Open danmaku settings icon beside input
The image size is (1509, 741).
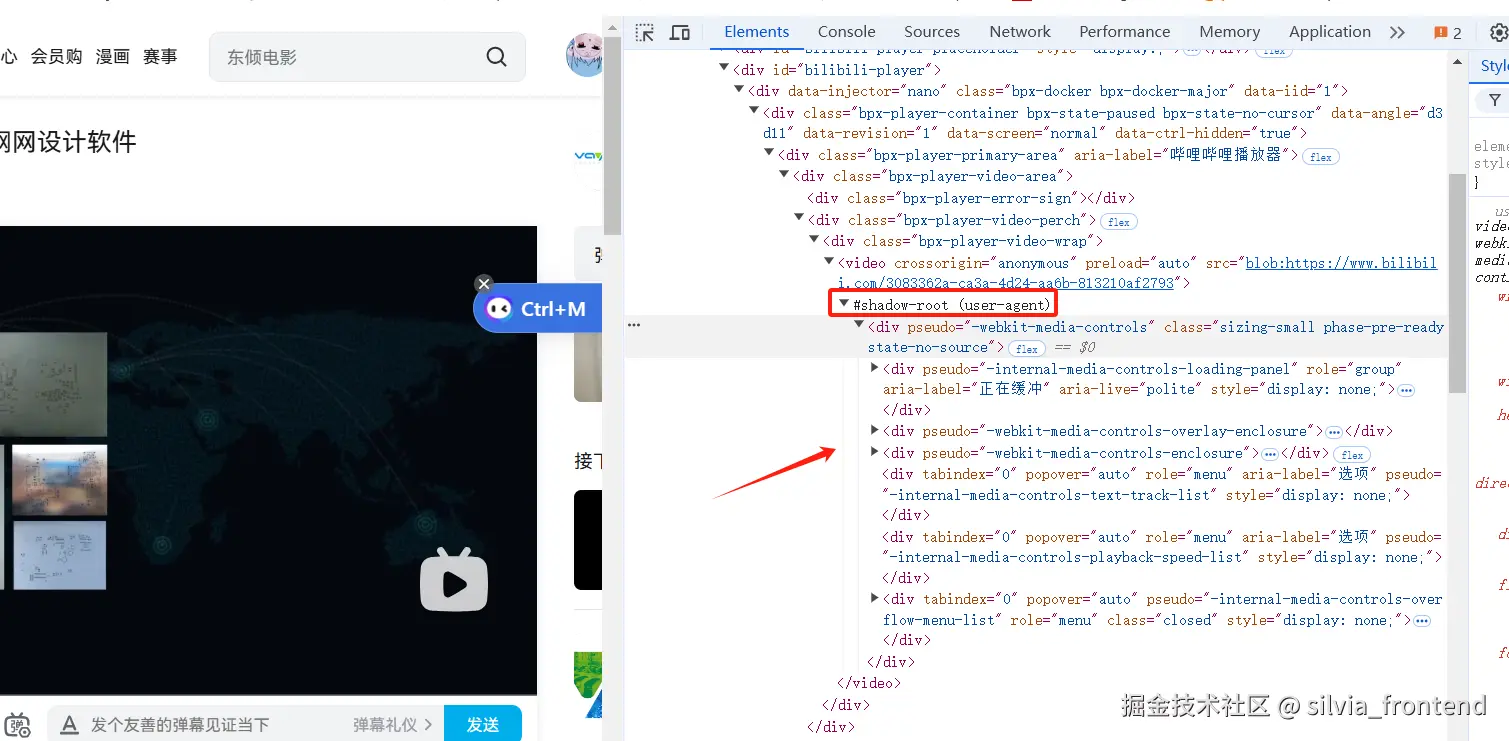tap(17, 724)
